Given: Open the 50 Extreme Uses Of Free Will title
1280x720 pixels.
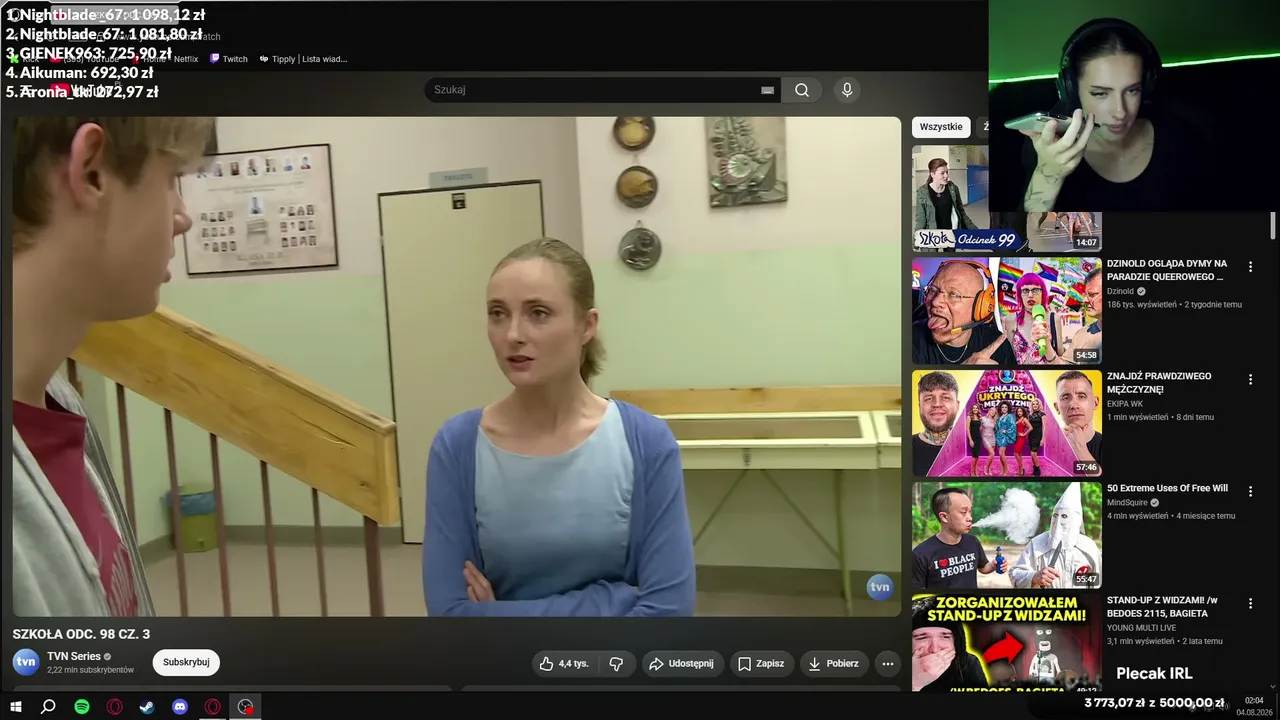Looking at the screenshot, I should 1167,488.
